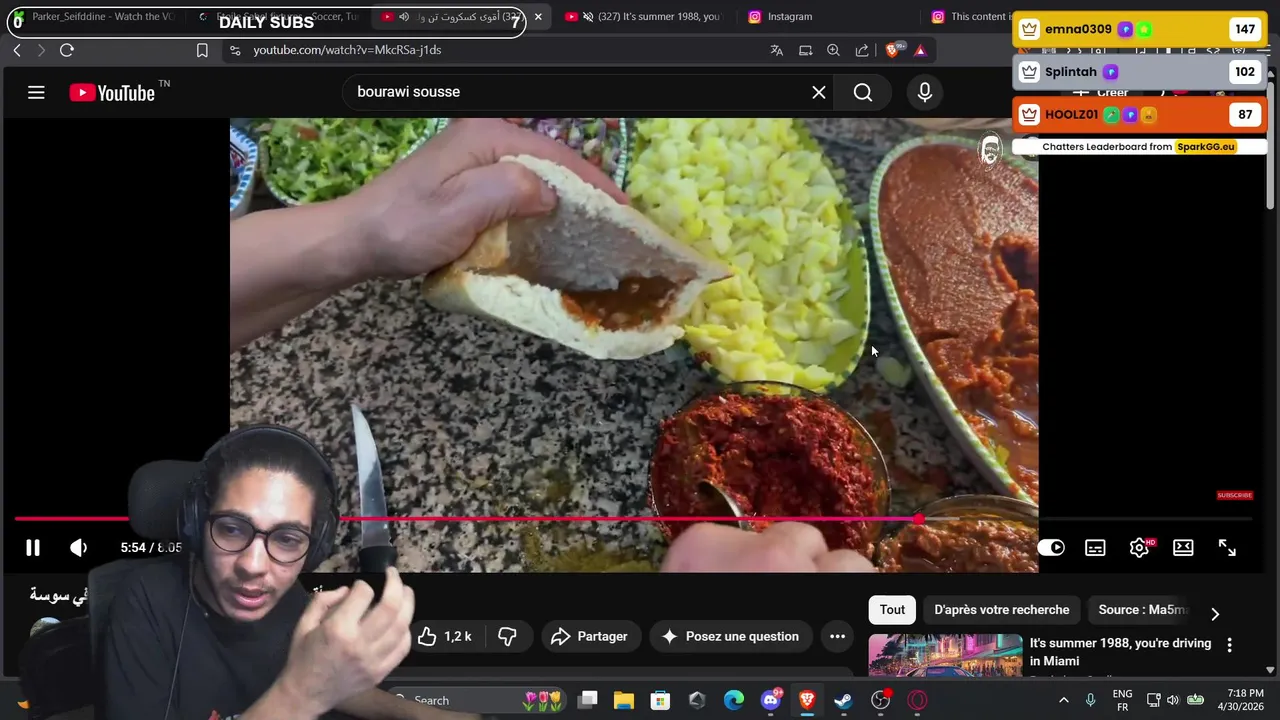Switch to the This content tab
1280x720 pixels.
[970, 17]
